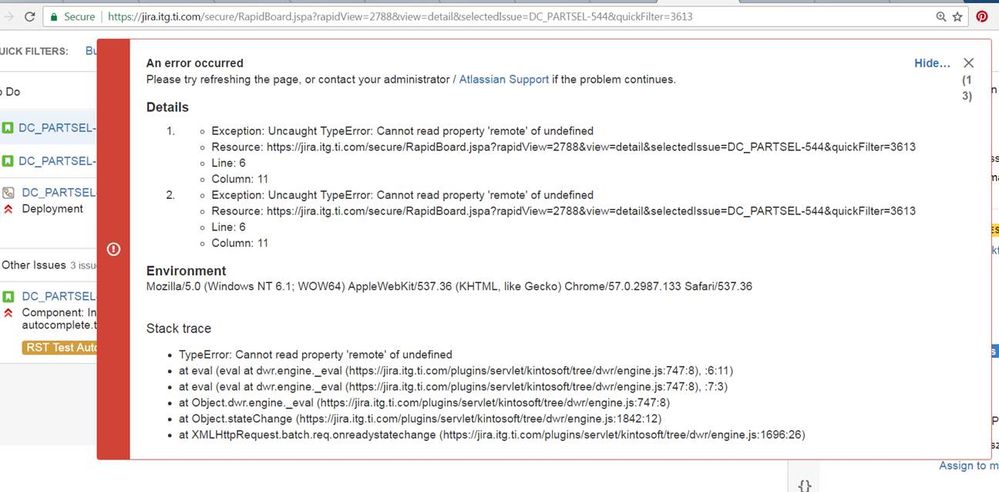Click the Object.stateChange stack trace line
Viewport: 999px width, 492px height.
pyautogui.click(x=420, y=419)
